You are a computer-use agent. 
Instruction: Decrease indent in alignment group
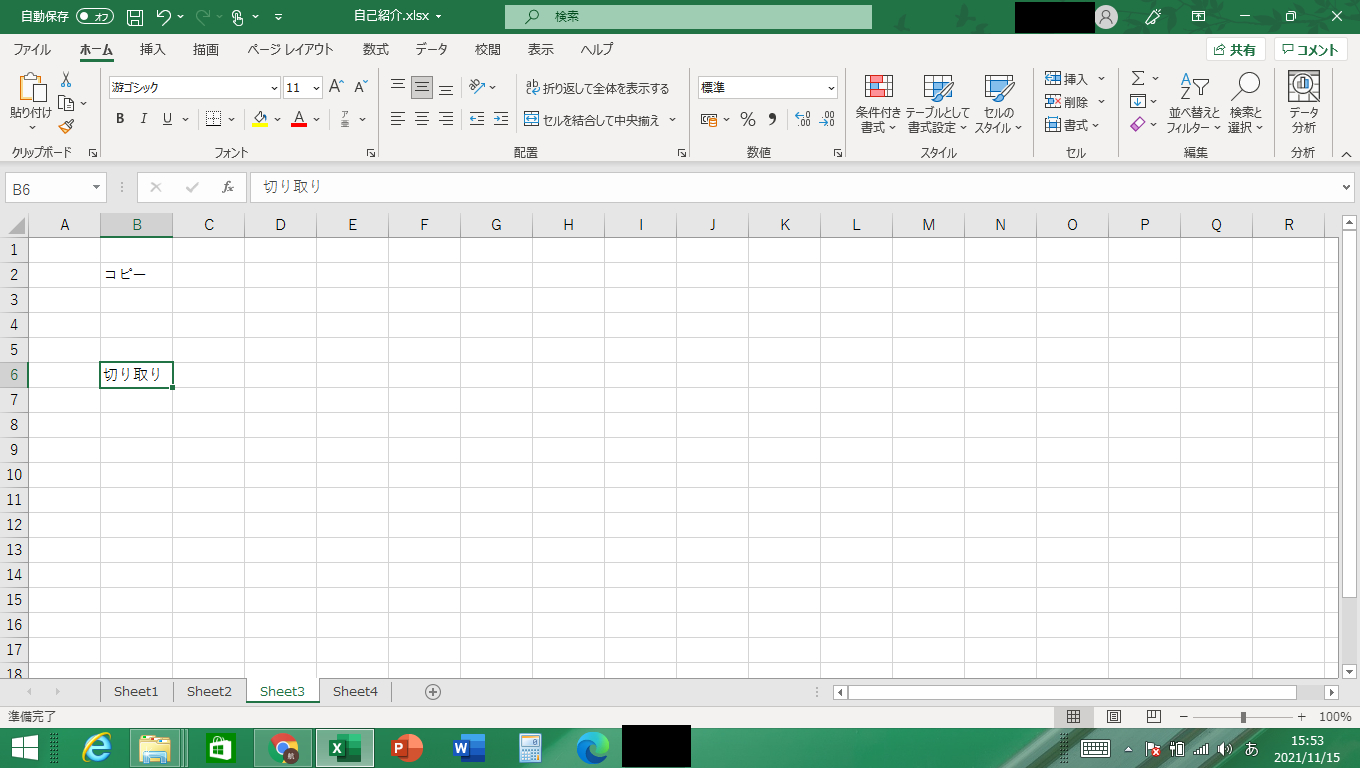tap(477, 119)
